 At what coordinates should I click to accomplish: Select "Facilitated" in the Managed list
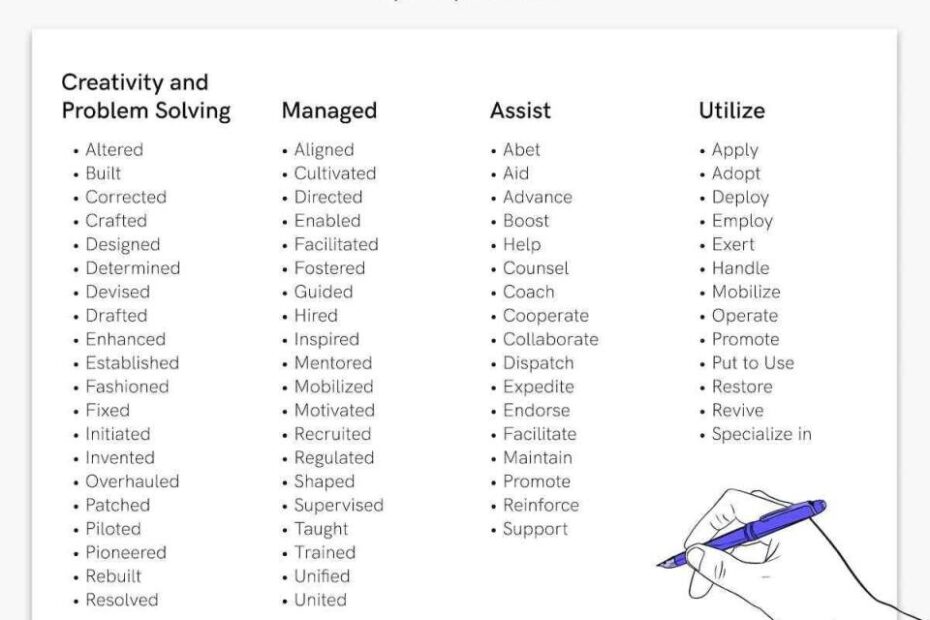coord(336,244)
